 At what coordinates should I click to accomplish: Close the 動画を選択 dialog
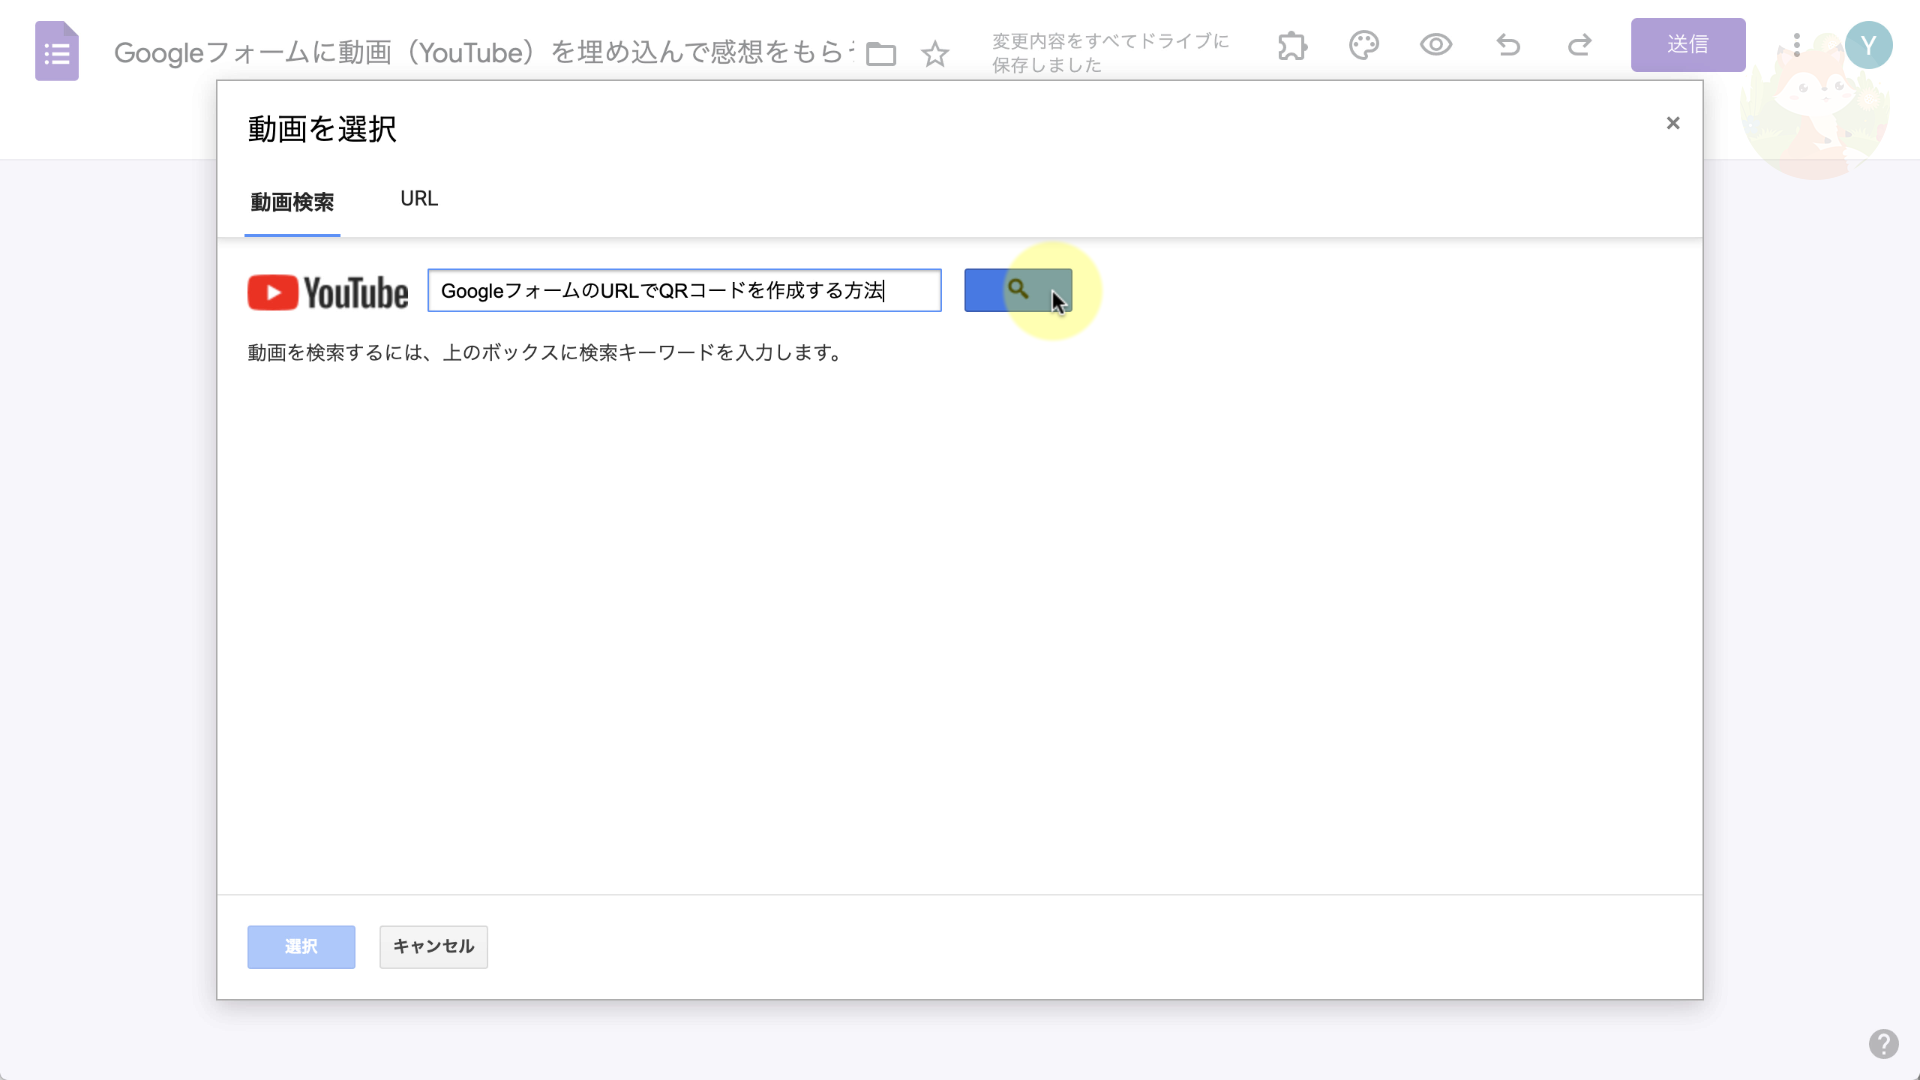tap(1673, 123)
